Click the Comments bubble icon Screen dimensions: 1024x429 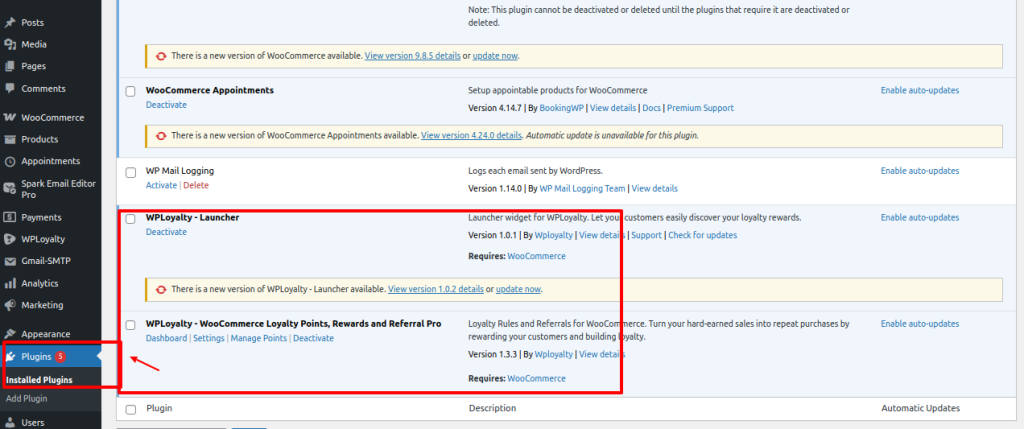[10, 88]
